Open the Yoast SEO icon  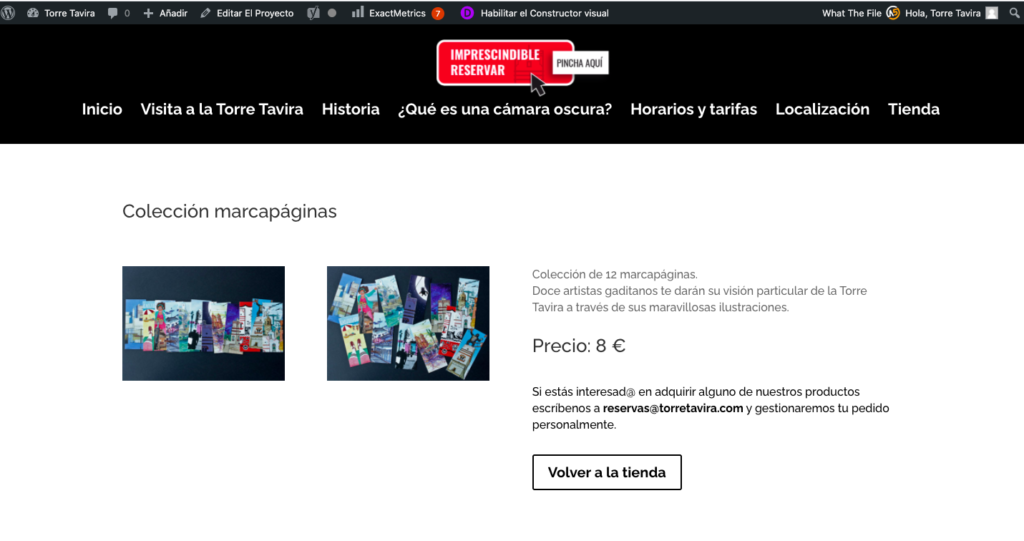click(x=313, y=13)
